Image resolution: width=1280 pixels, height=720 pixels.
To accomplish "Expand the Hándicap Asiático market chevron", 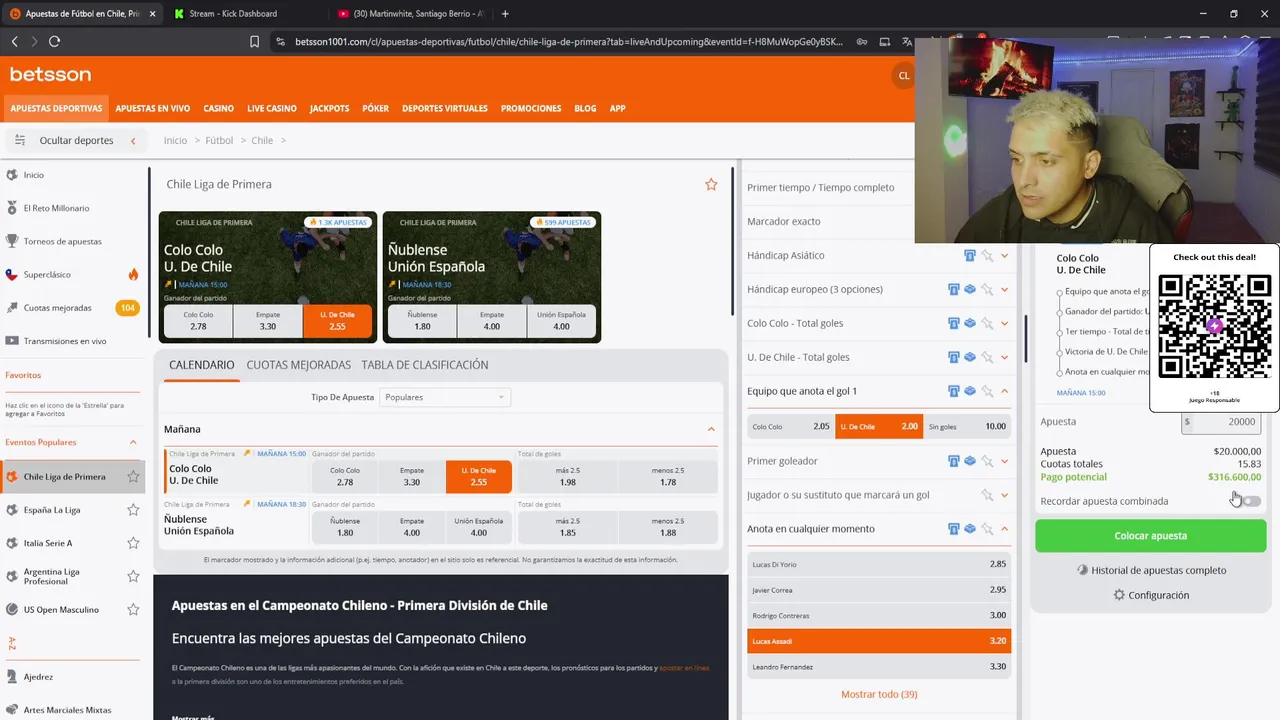I will [1005, 256].
